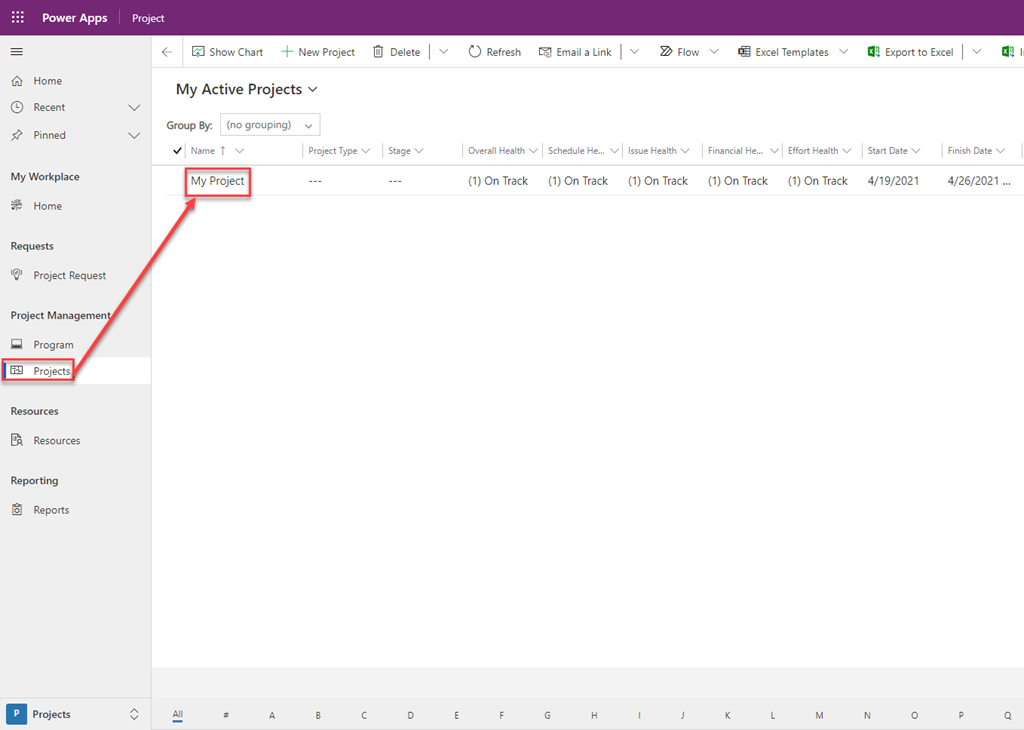Click the Show Chart button

pyautogui.click(x=227, y=52)
